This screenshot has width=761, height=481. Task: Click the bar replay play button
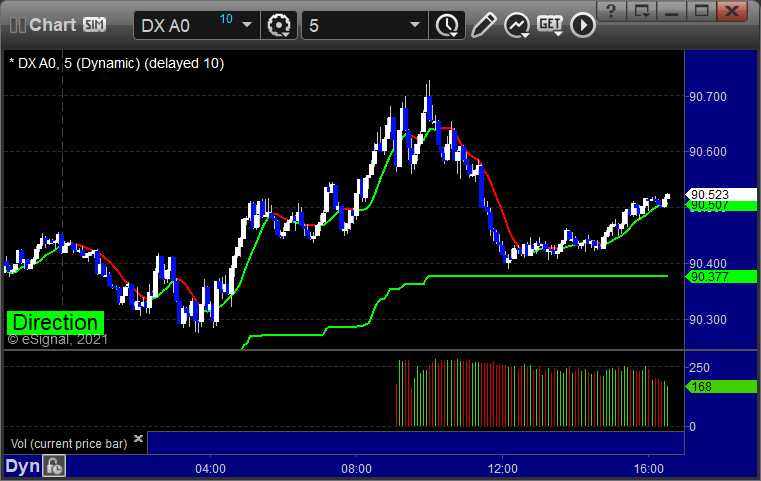point(582,25)
